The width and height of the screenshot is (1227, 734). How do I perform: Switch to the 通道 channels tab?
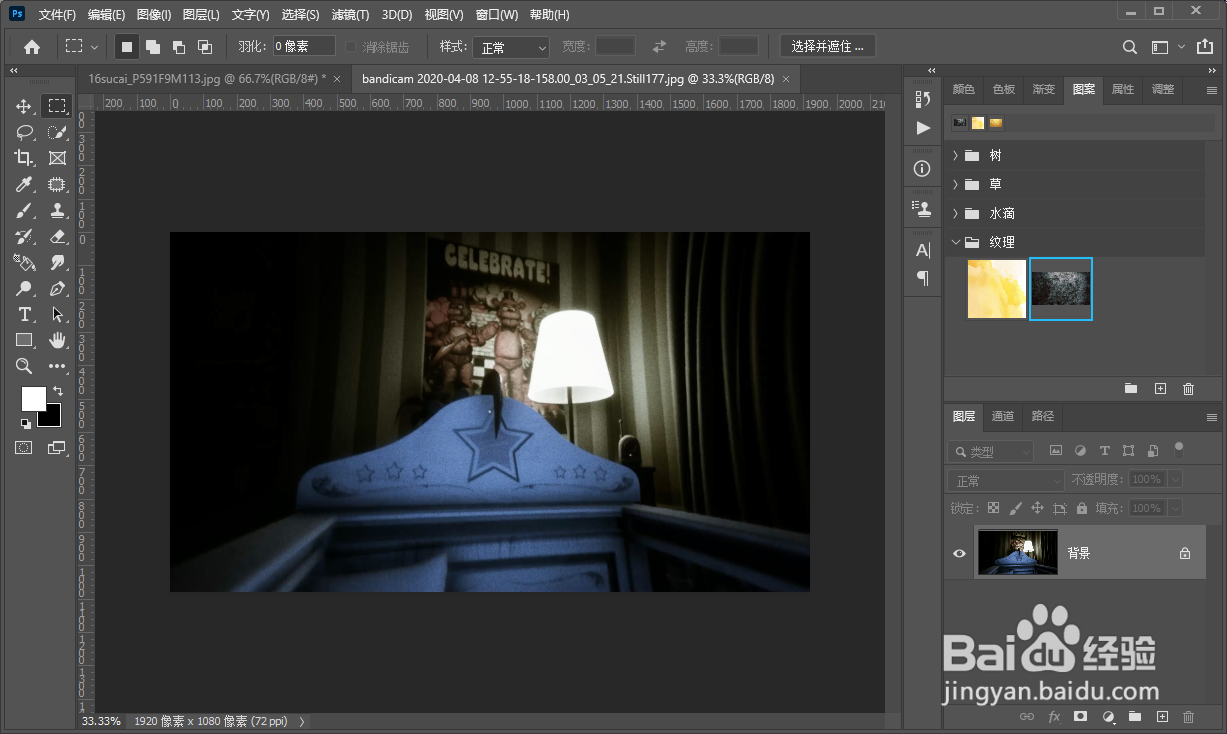1003,416
